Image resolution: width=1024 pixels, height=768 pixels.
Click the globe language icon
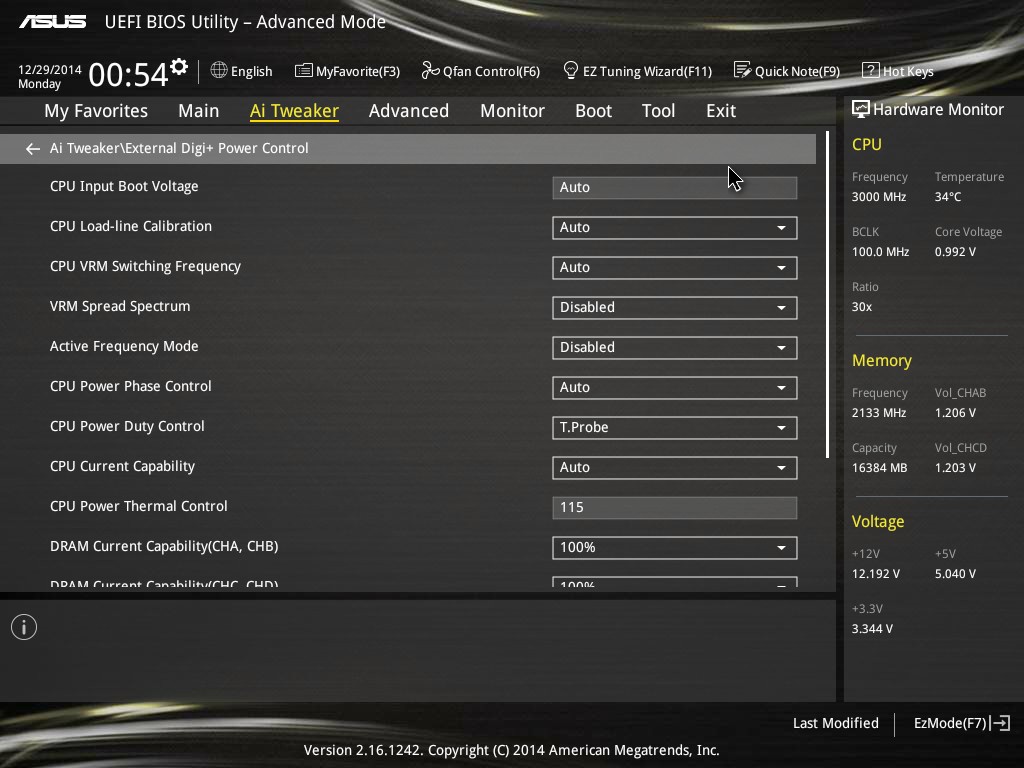pos(219,70)
